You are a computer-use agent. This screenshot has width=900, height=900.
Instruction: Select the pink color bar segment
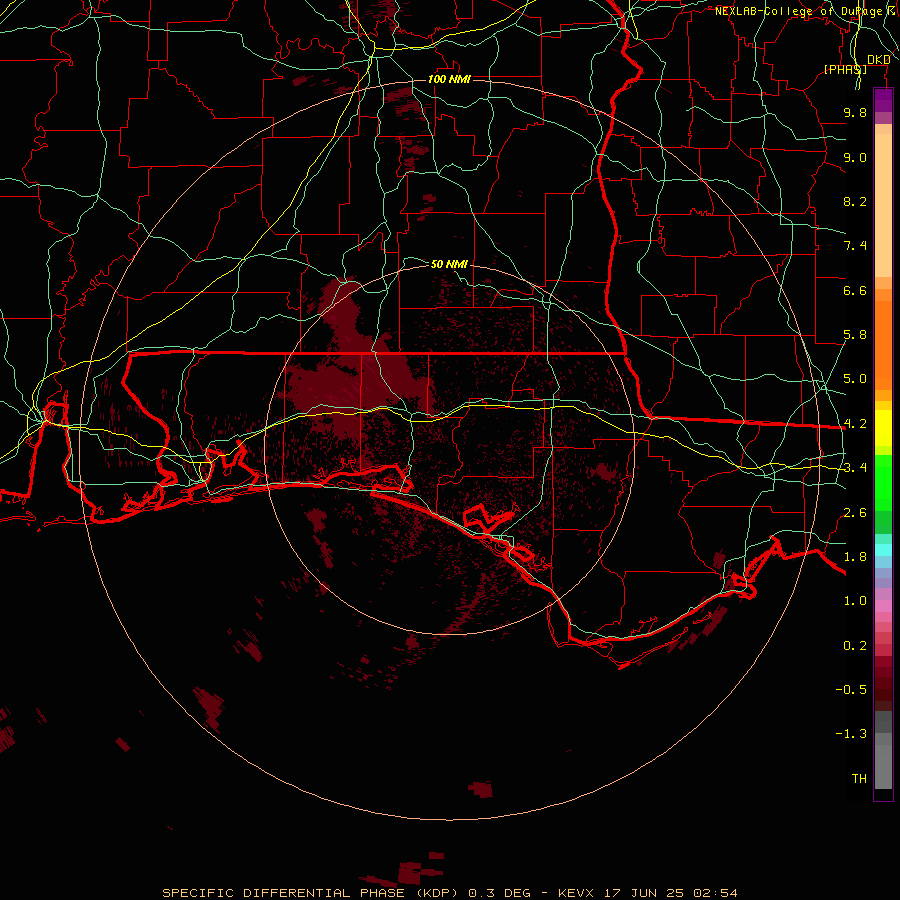(883, 606)
